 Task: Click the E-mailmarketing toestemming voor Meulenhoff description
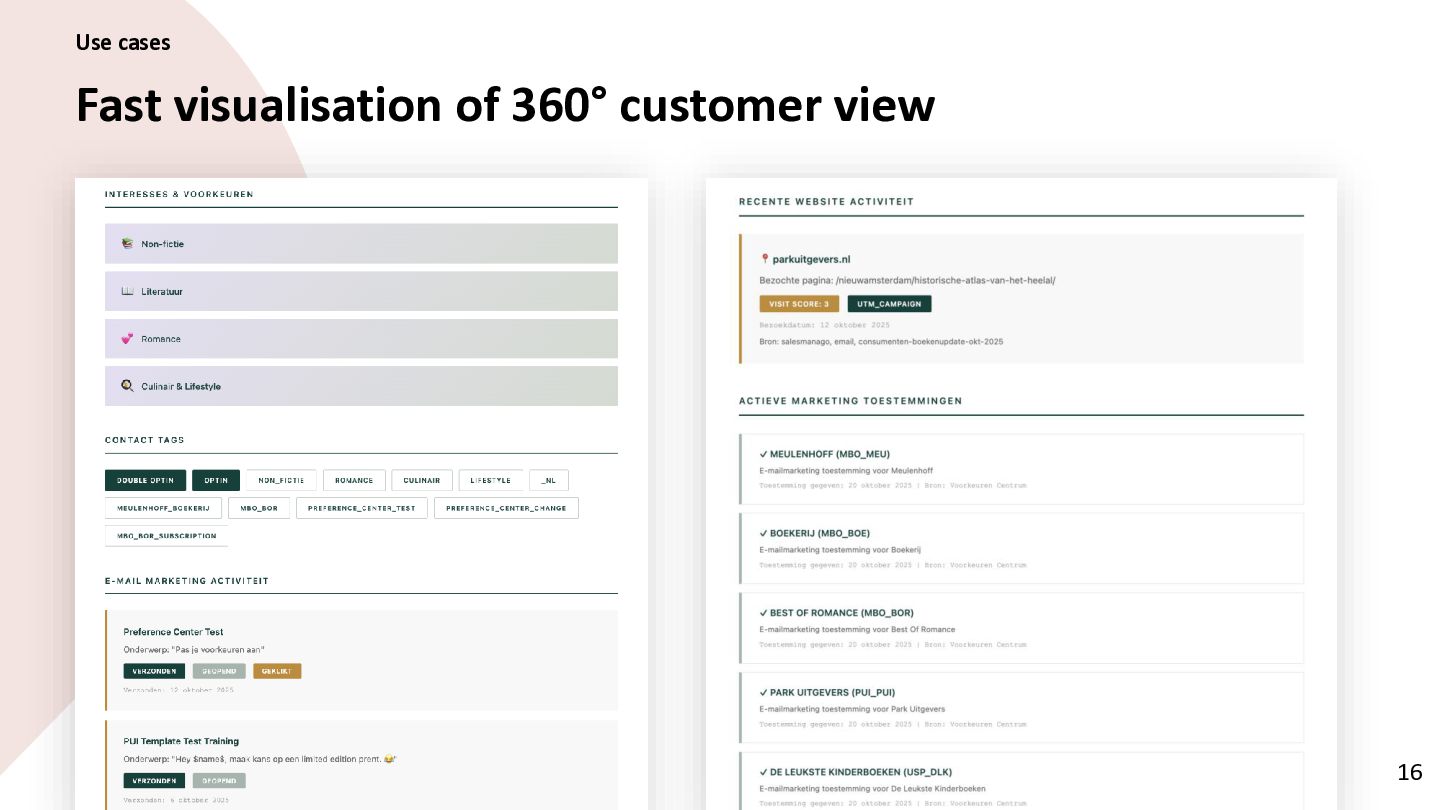(x=846, y=471)
